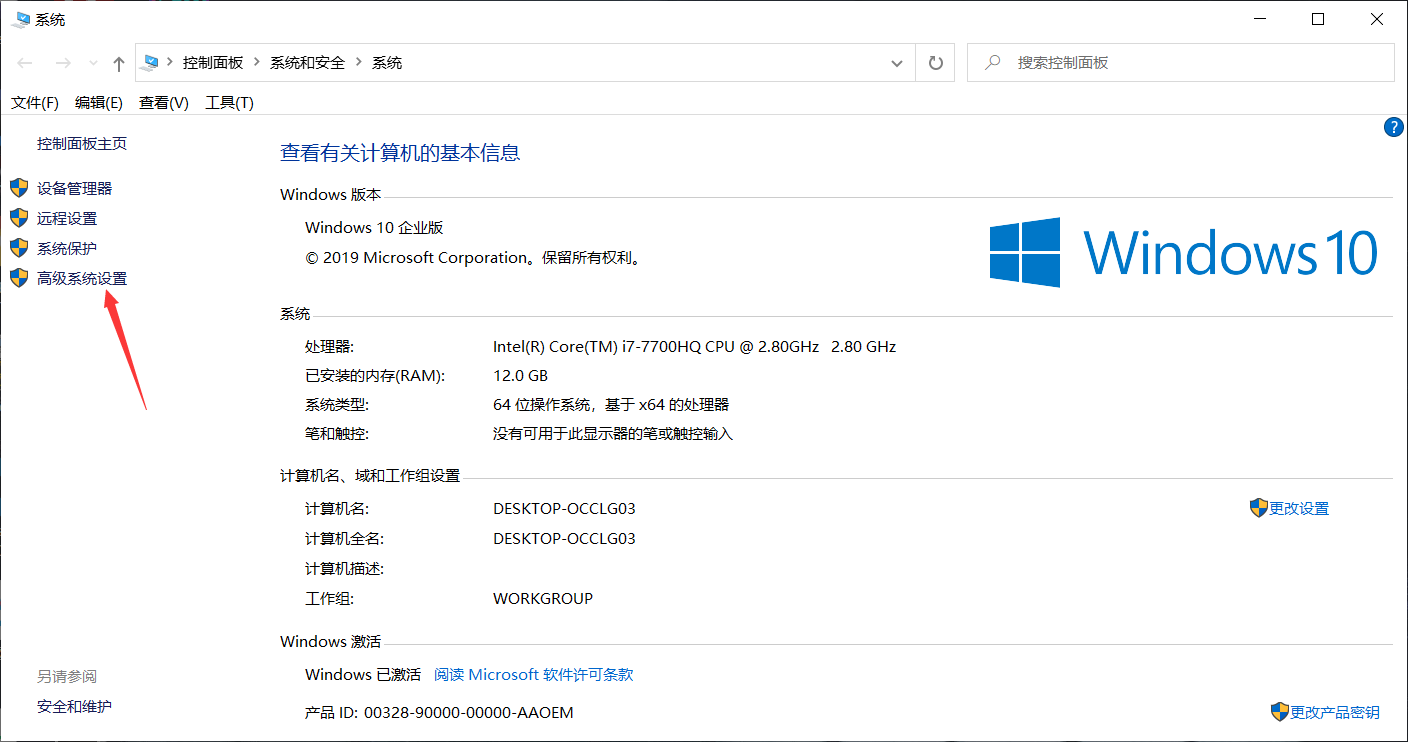
Task: Click the Back navigation arrow
Action: [x=25, y=63]
